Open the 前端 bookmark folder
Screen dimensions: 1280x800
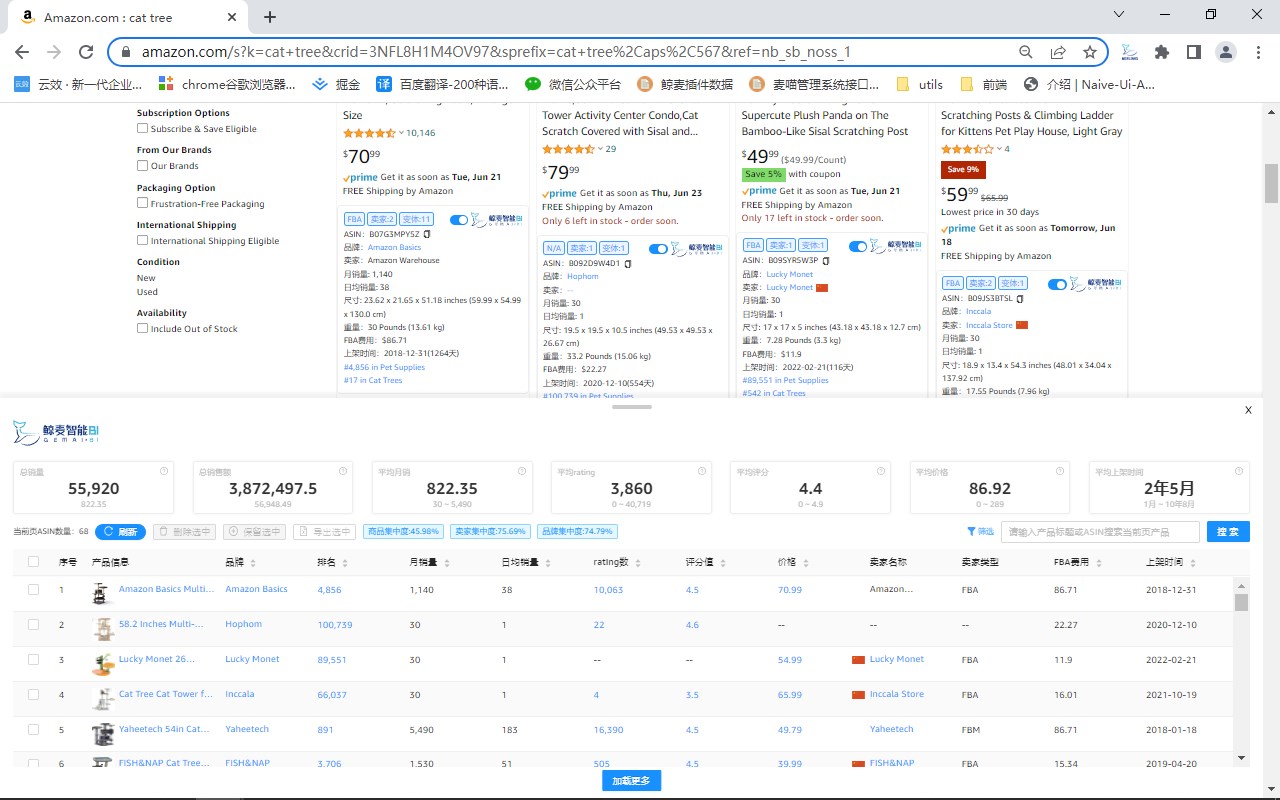[983, 84]
